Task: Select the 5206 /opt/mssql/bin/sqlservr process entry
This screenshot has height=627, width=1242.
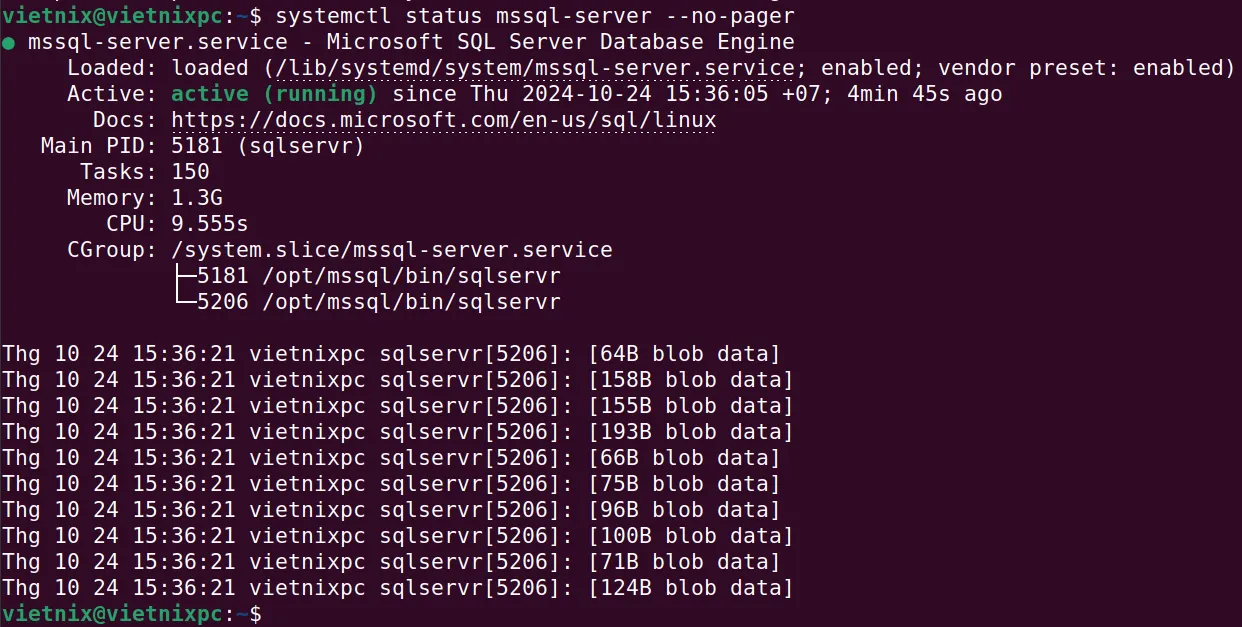Action: (378, 302)
